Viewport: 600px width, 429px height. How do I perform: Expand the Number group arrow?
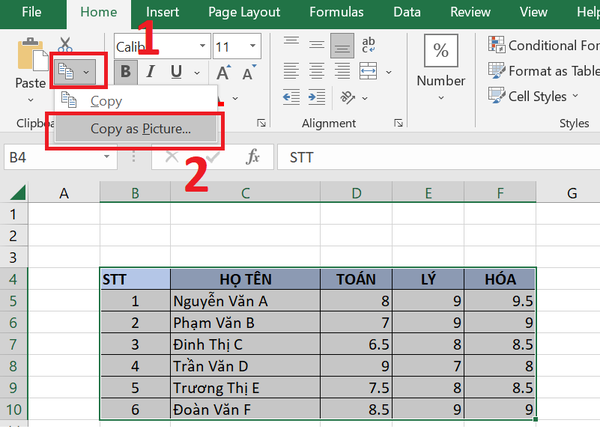[x=441, y=98]
